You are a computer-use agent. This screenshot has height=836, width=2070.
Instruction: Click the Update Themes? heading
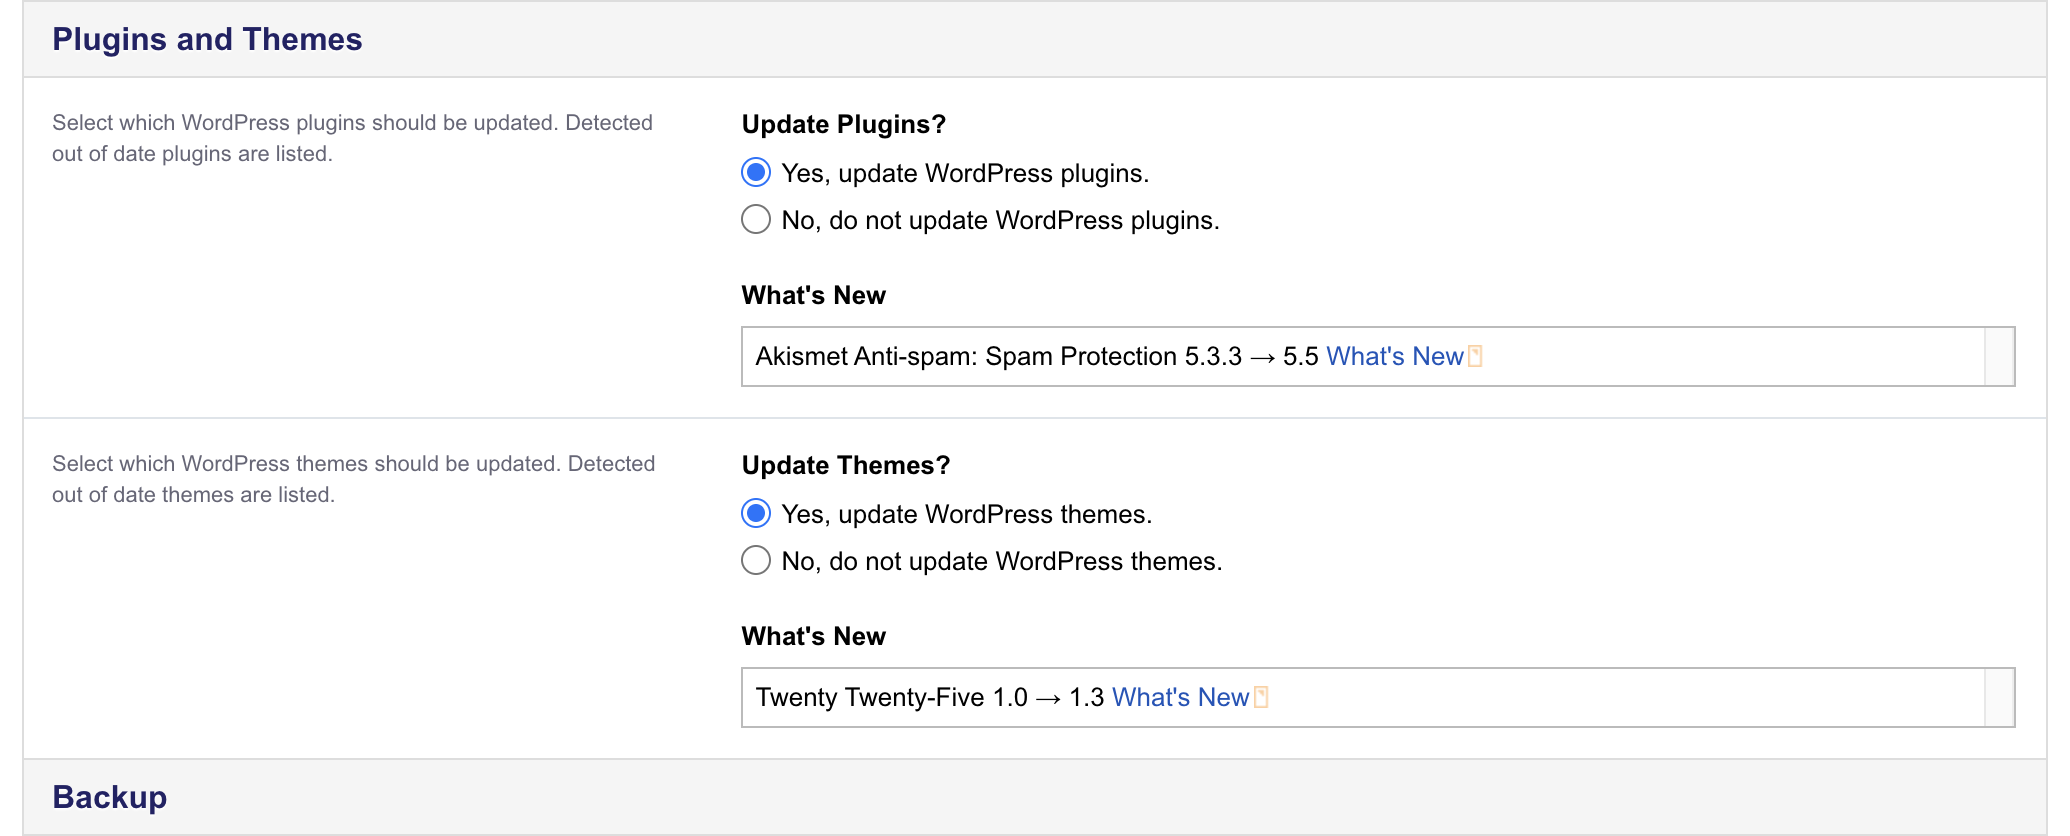(x=847, y=465)
